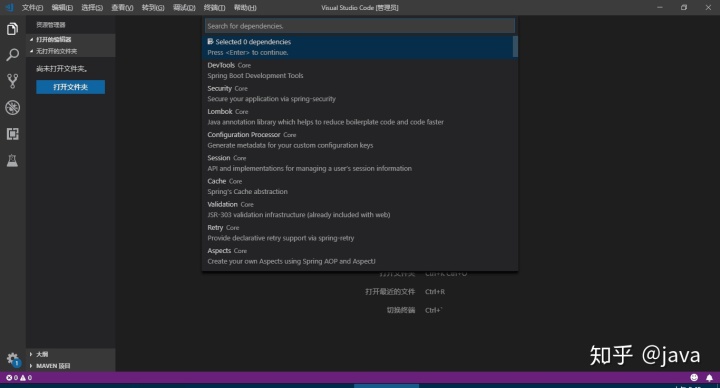This screenshot has height=388, width=720.
Task: Restore down the VS Code window
Action: coord(684,7)
